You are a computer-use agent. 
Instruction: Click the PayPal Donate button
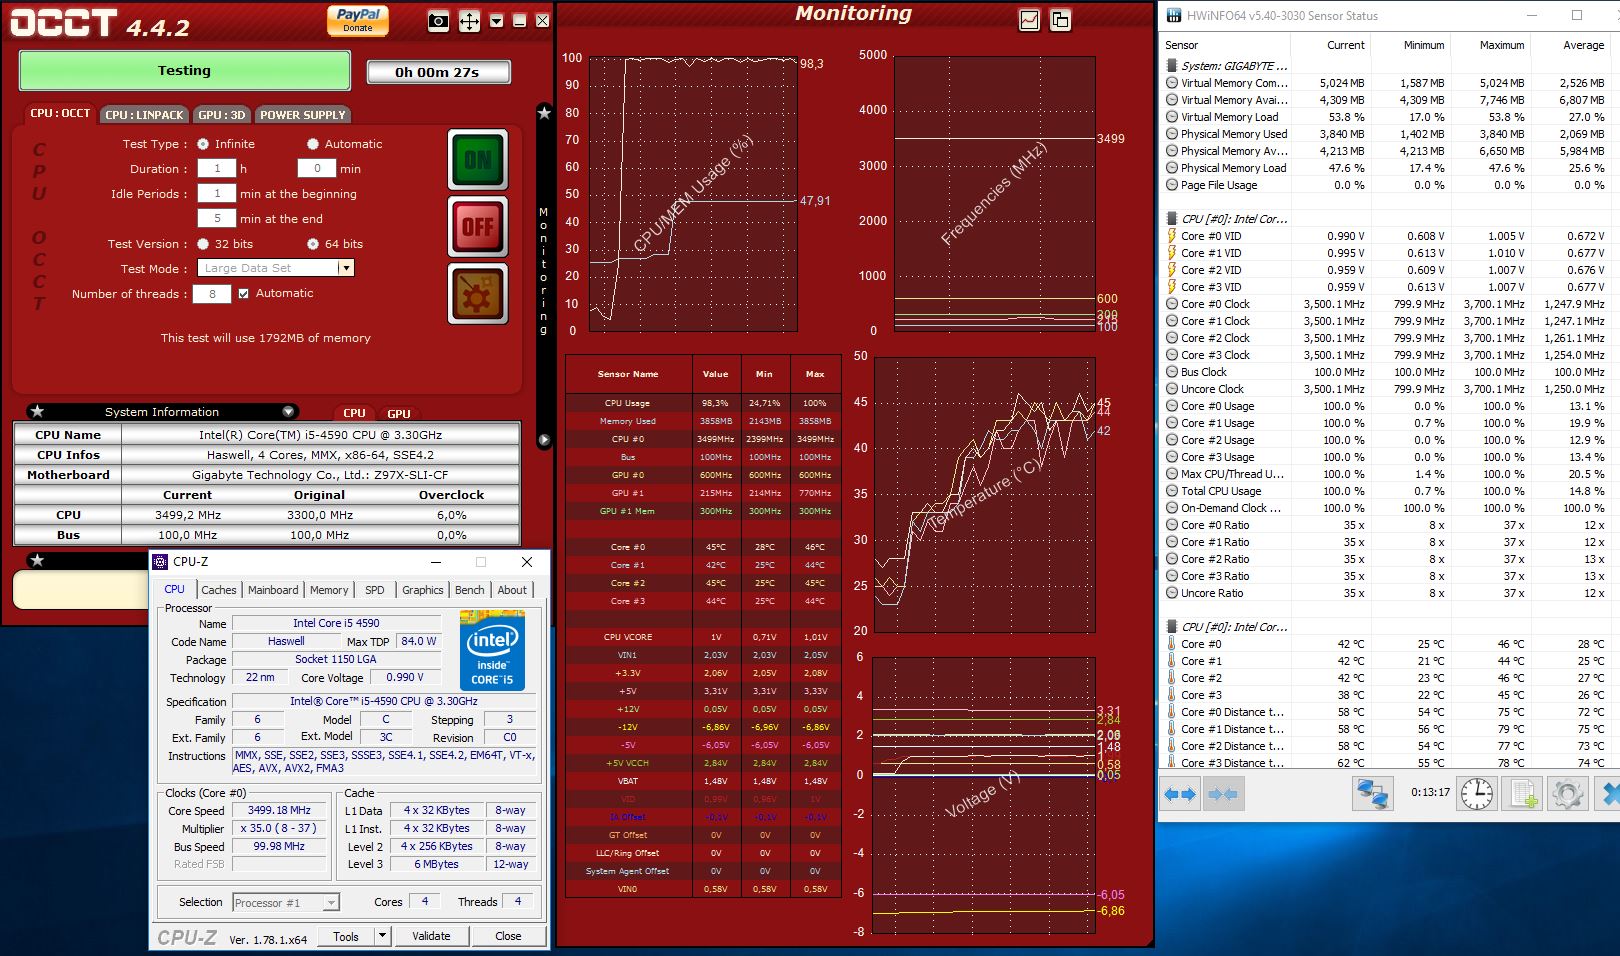358,20
